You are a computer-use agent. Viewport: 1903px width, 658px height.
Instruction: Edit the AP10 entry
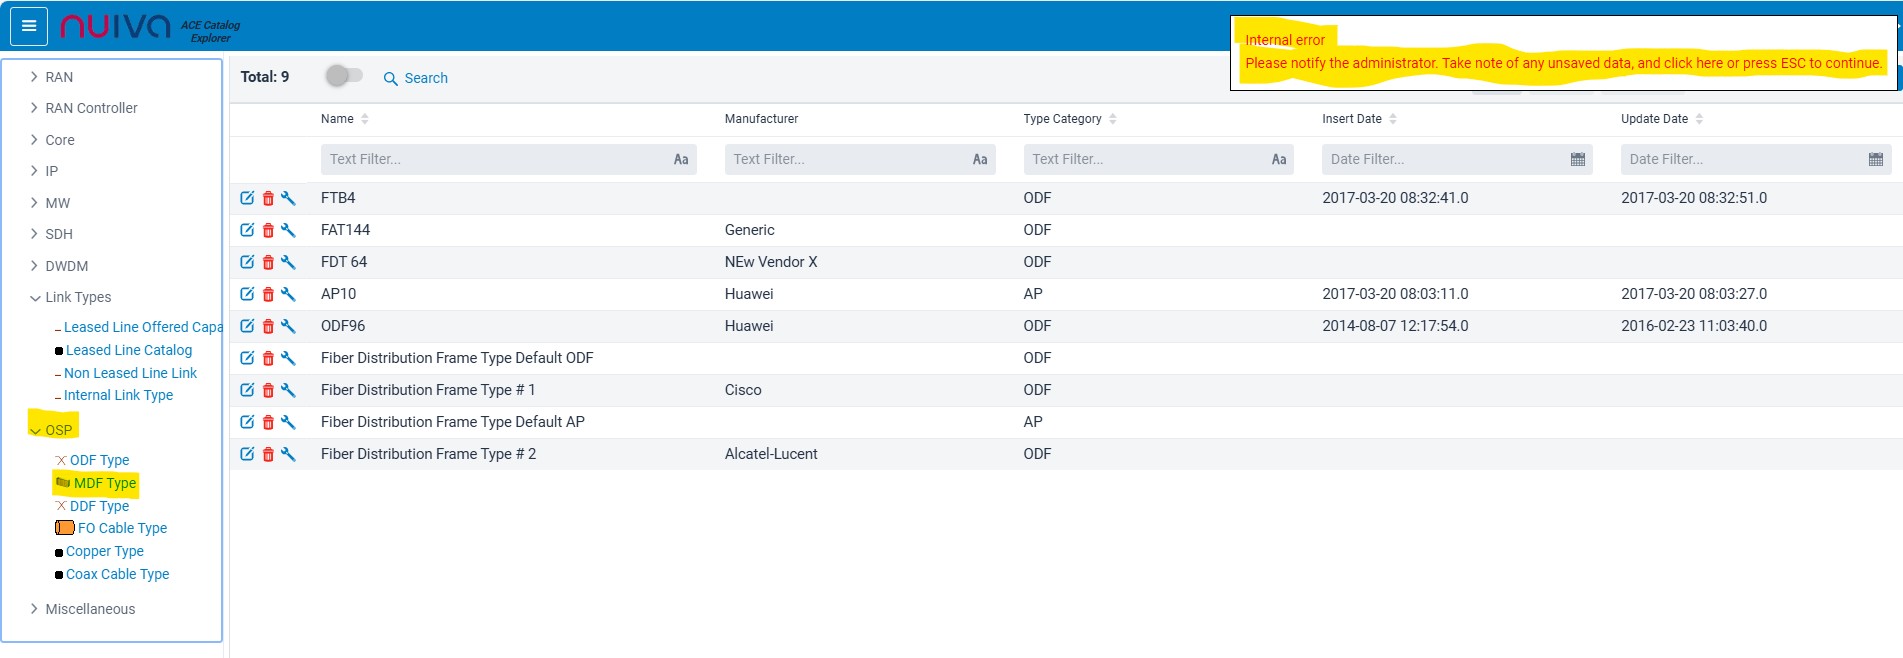247,294
